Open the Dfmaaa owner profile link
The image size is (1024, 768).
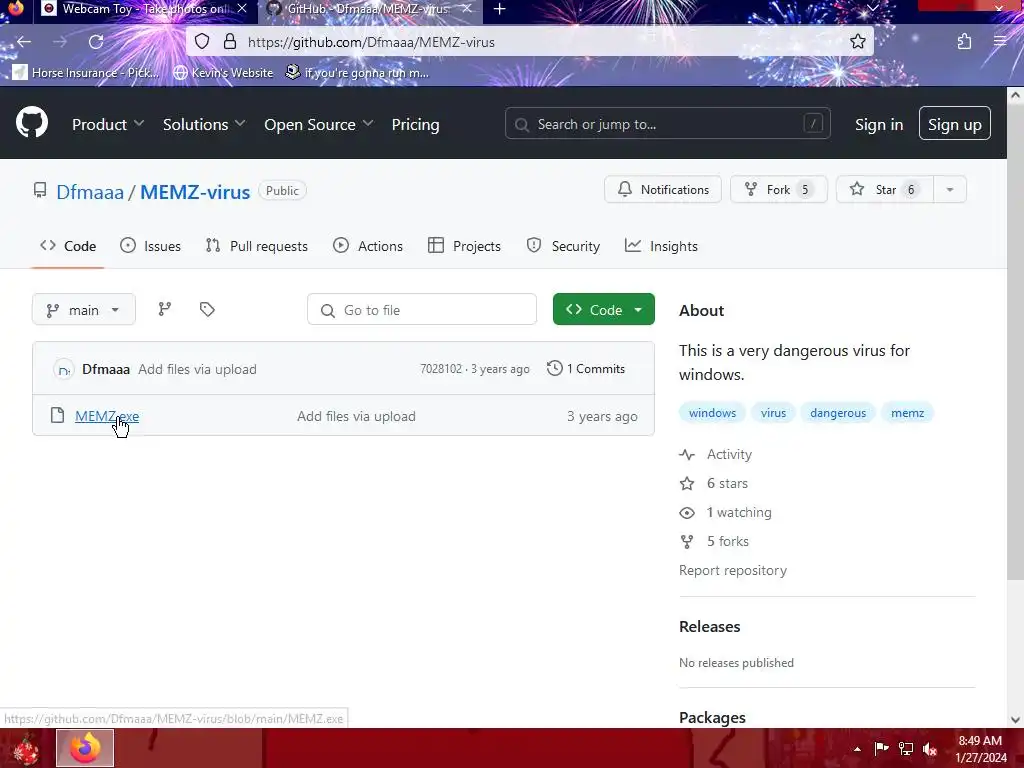(89, 192)
